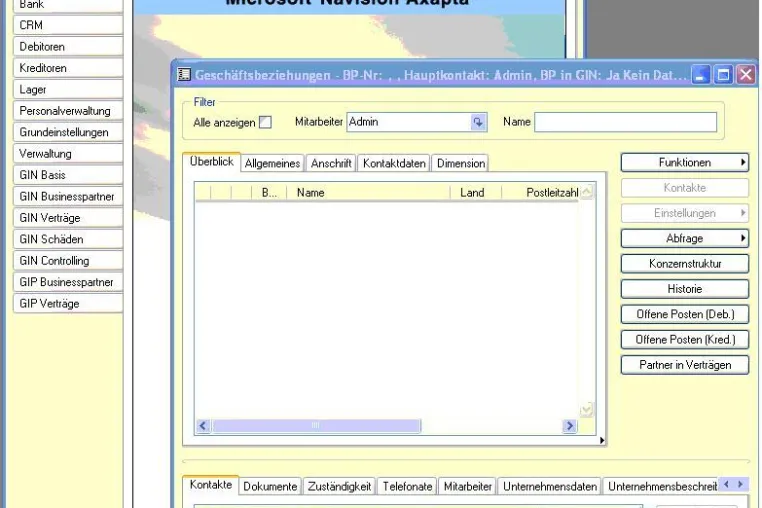Show the Dimension tab
Image resolution: width=762 pixels, height=508 pixels.
pos(461,163)
